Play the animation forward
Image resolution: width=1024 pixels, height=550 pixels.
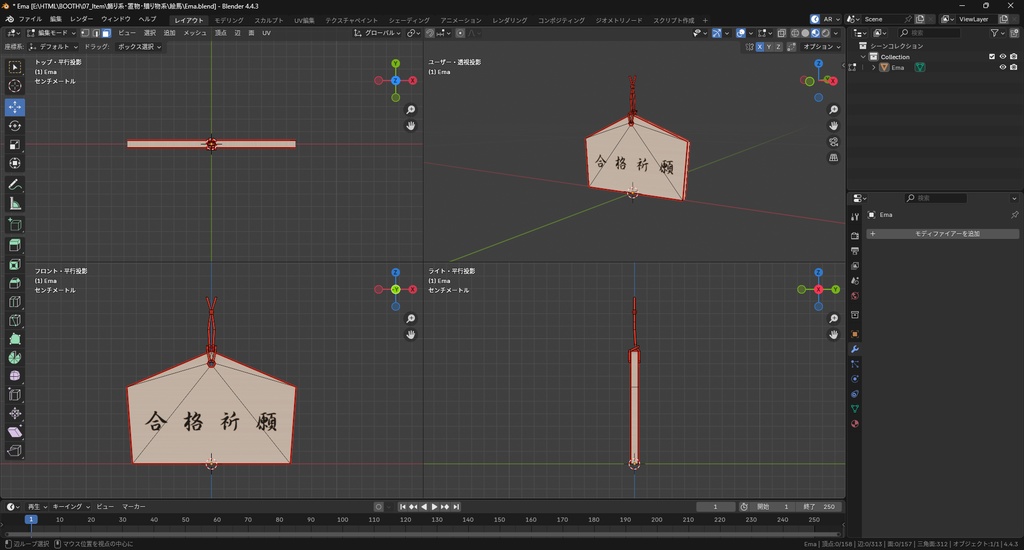tap(434, 507)
